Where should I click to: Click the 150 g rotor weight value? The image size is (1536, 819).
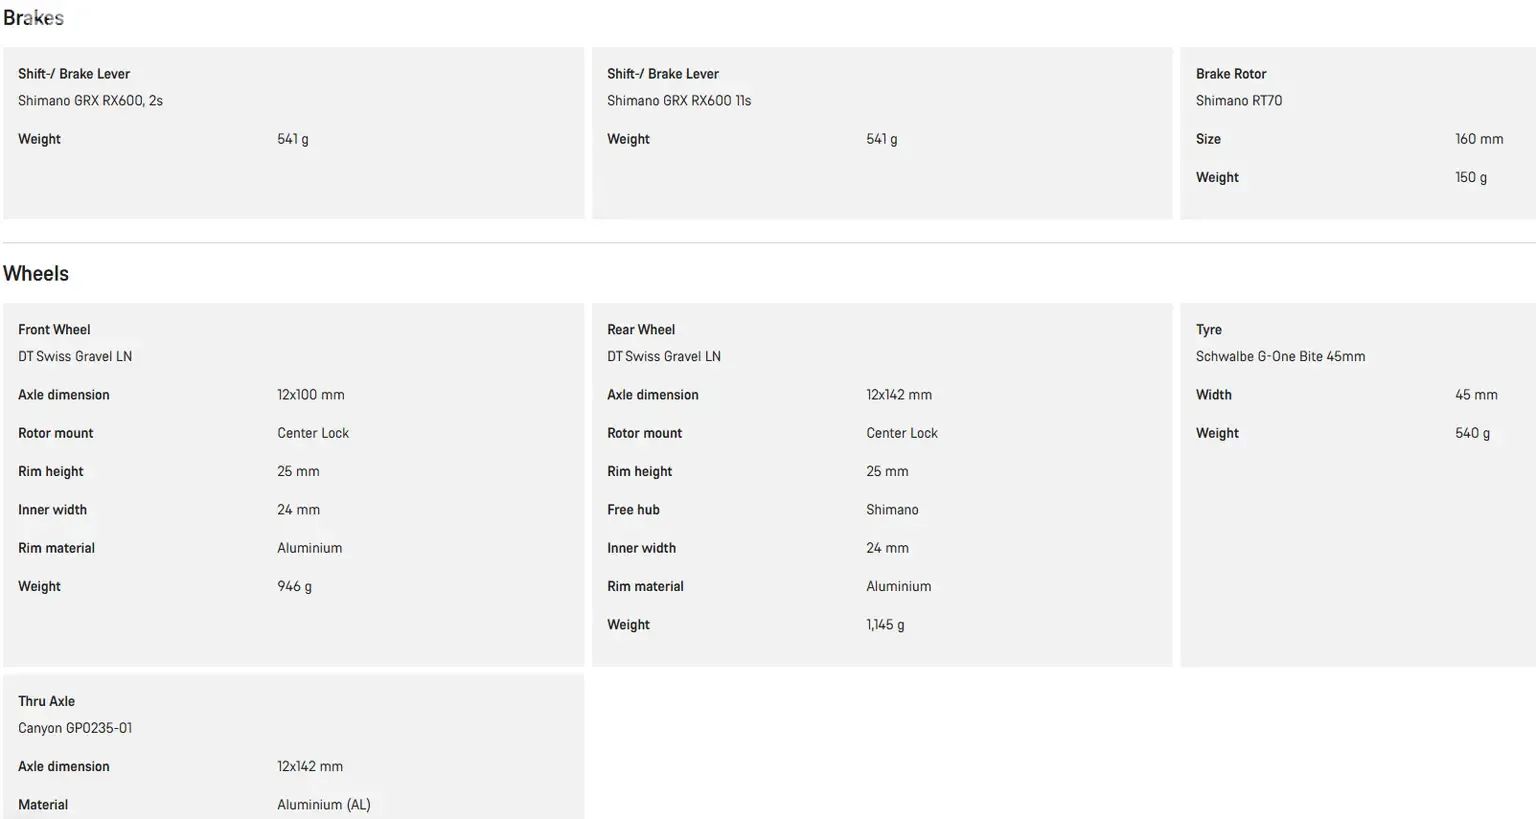1471,177
